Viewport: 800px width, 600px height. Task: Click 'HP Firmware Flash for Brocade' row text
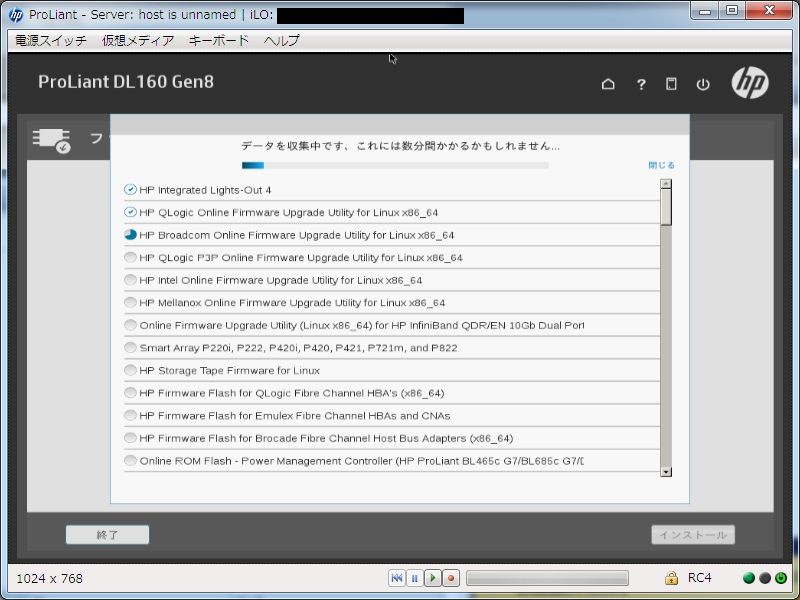(x=326, y=438)
